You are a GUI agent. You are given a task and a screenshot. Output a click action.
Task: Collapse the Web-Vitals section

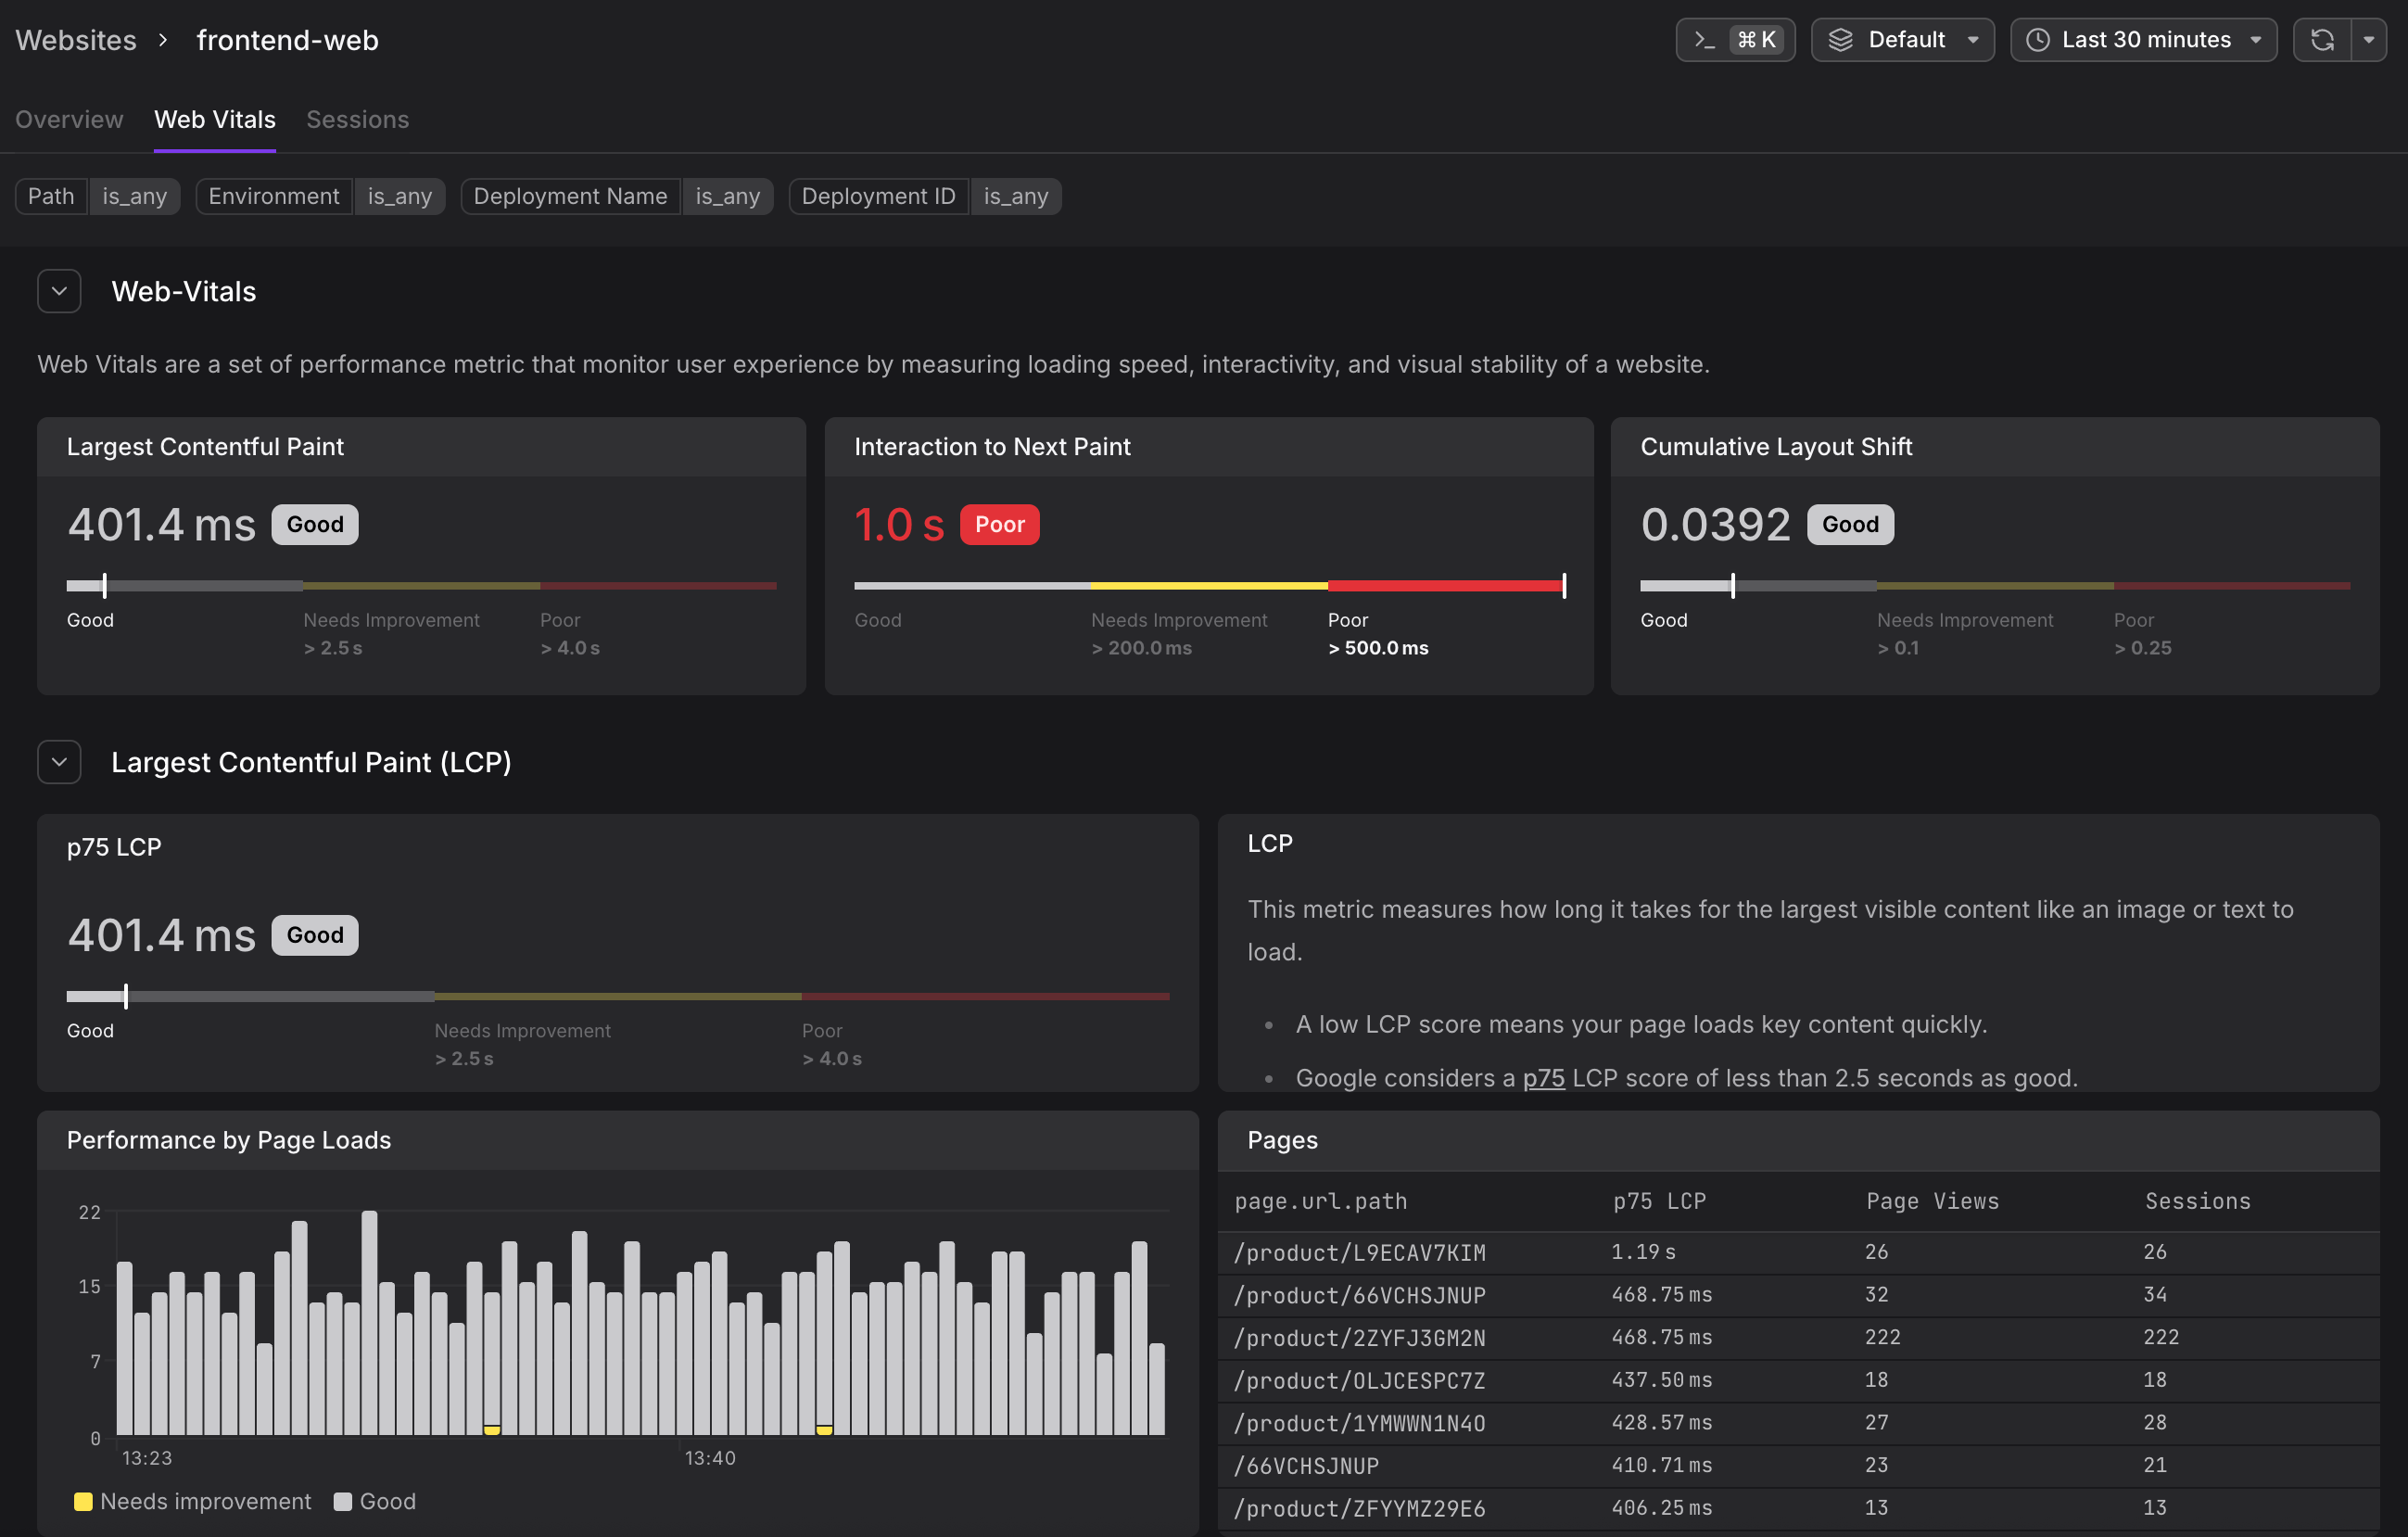pyautogui.click(x=59, y=291)
